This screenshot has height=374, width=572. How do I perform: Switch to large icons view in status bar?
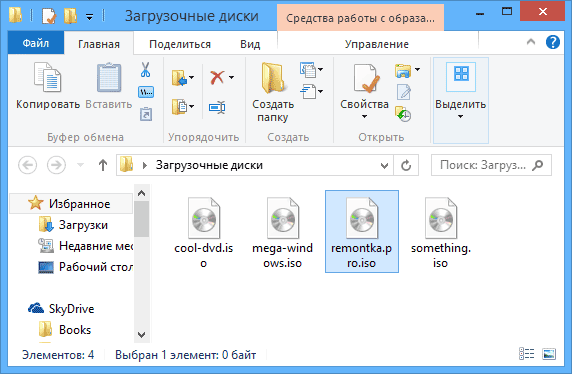pos(549,353)
